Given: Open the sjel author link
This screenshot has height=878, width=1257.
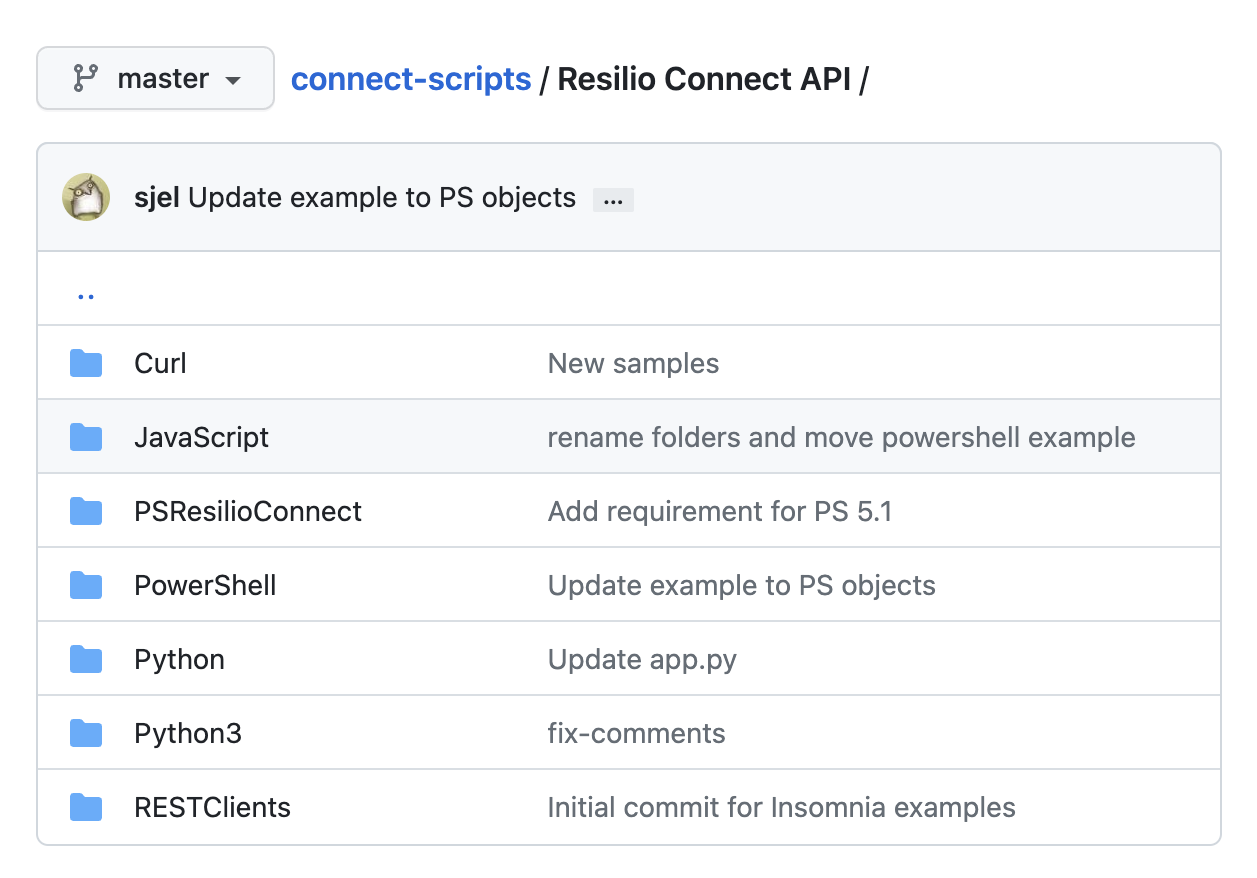Looking at the screenshot, I should pyautogui.click(x=156, y=198).
